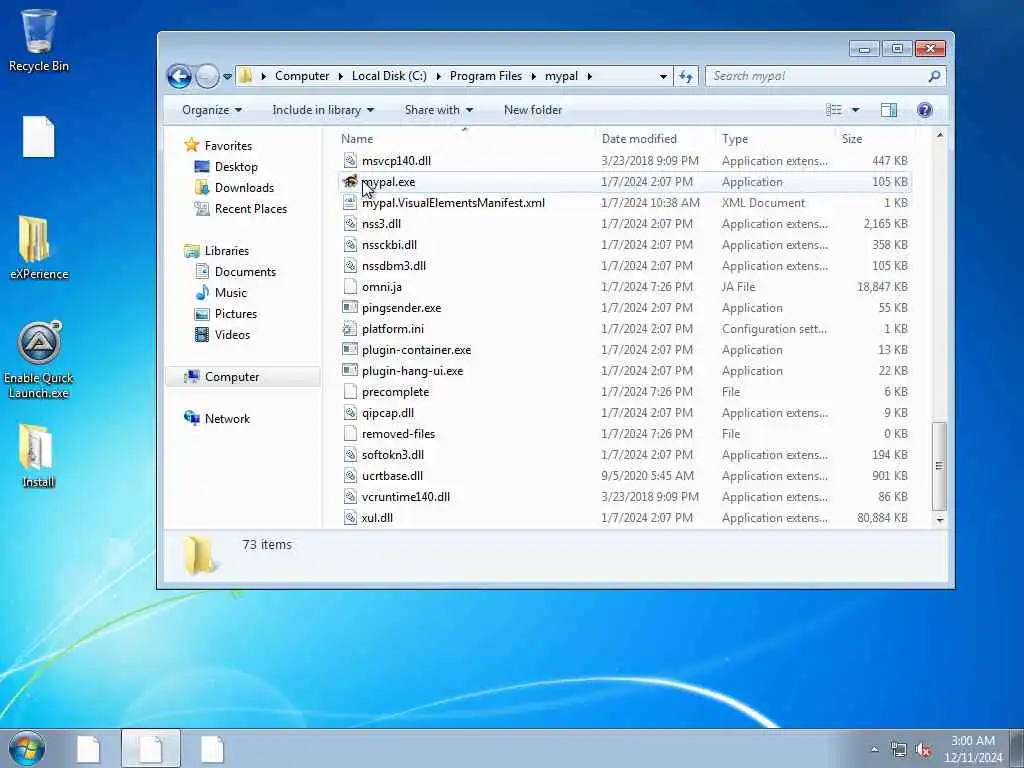Select the Install folder on desktop
Viewport: 1024px width, 768px height.
click(38, 456)
